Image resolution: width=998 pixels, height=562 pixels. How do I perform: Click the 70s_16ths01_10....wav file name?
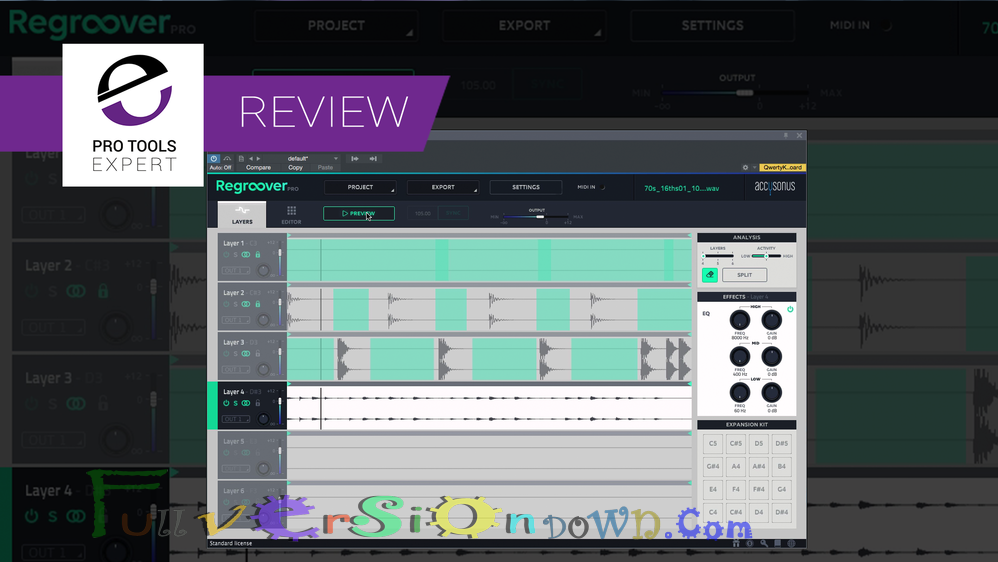tap(682, 188)
